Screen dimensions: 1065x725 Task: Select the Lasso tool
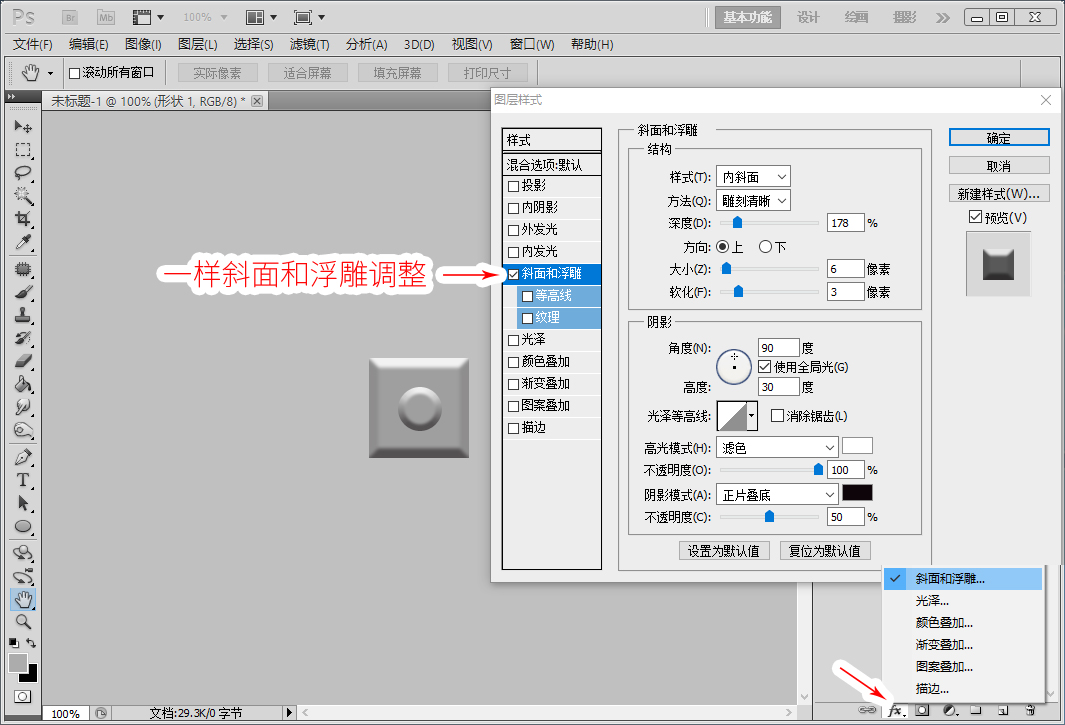(23, 173)
